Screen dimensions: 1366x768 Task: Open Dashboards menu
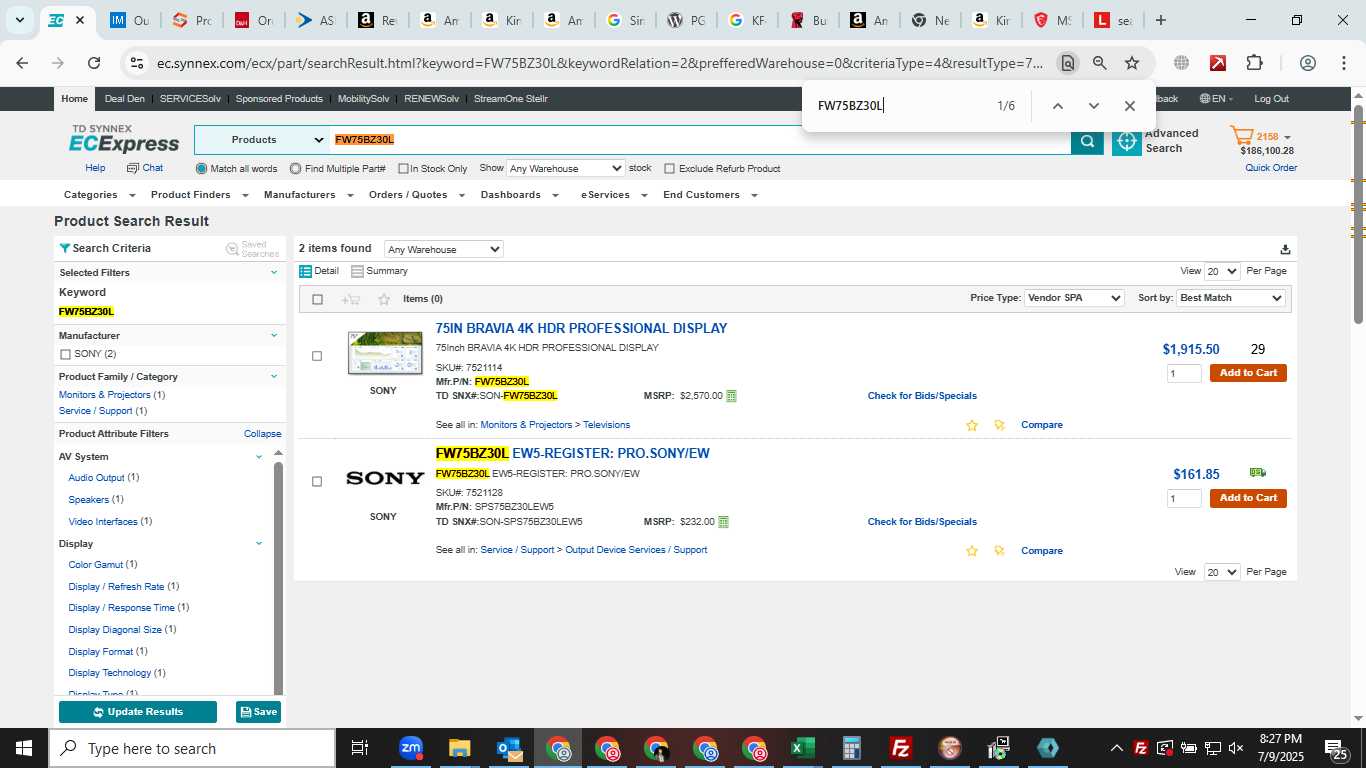point(519,195)
